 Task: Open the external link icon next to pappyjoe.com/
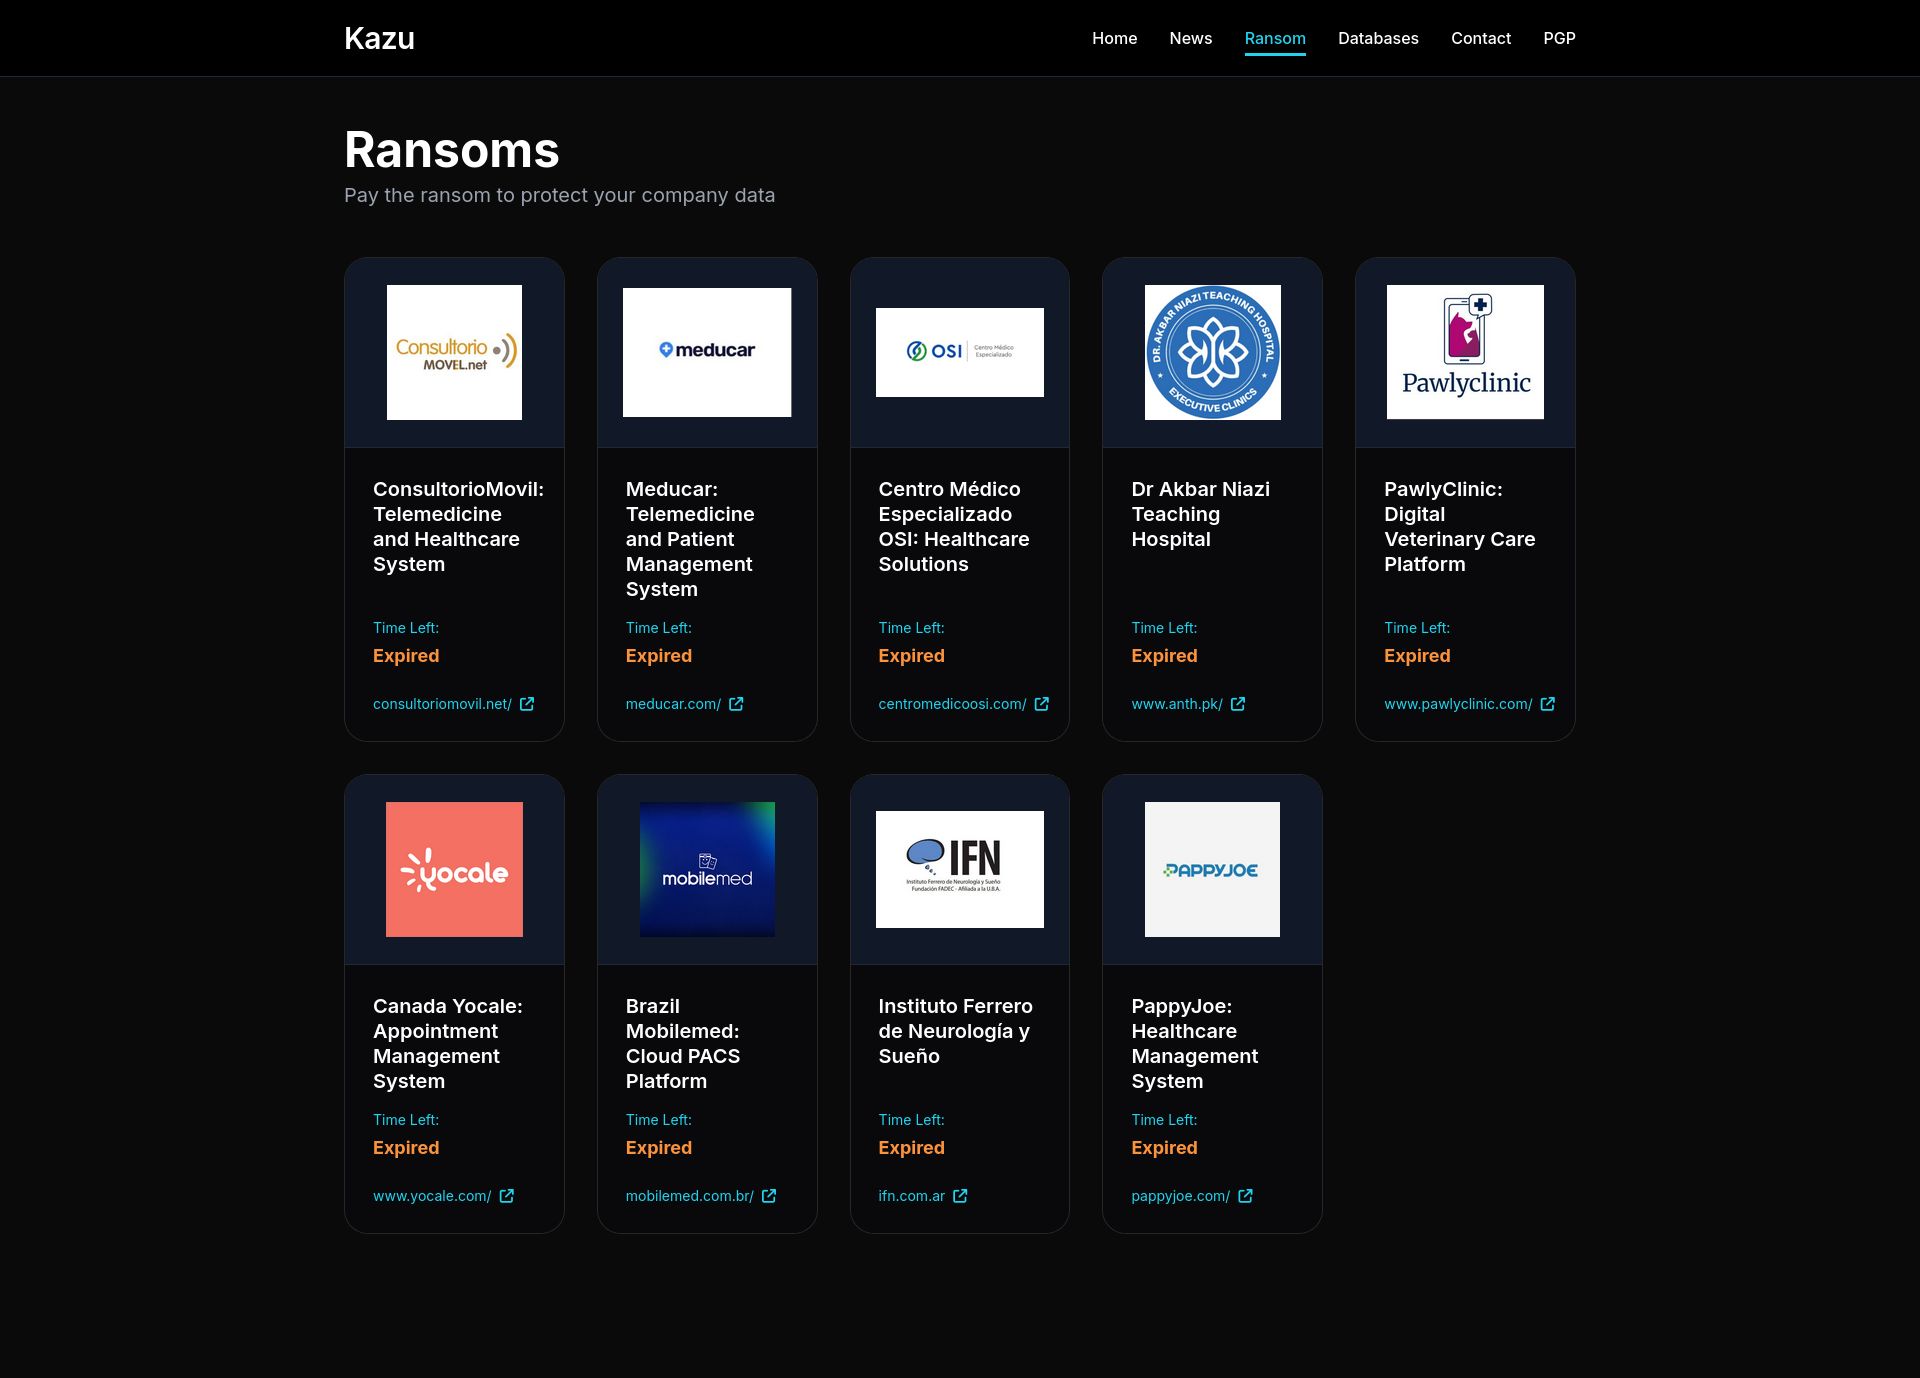click(1246, 1196)
